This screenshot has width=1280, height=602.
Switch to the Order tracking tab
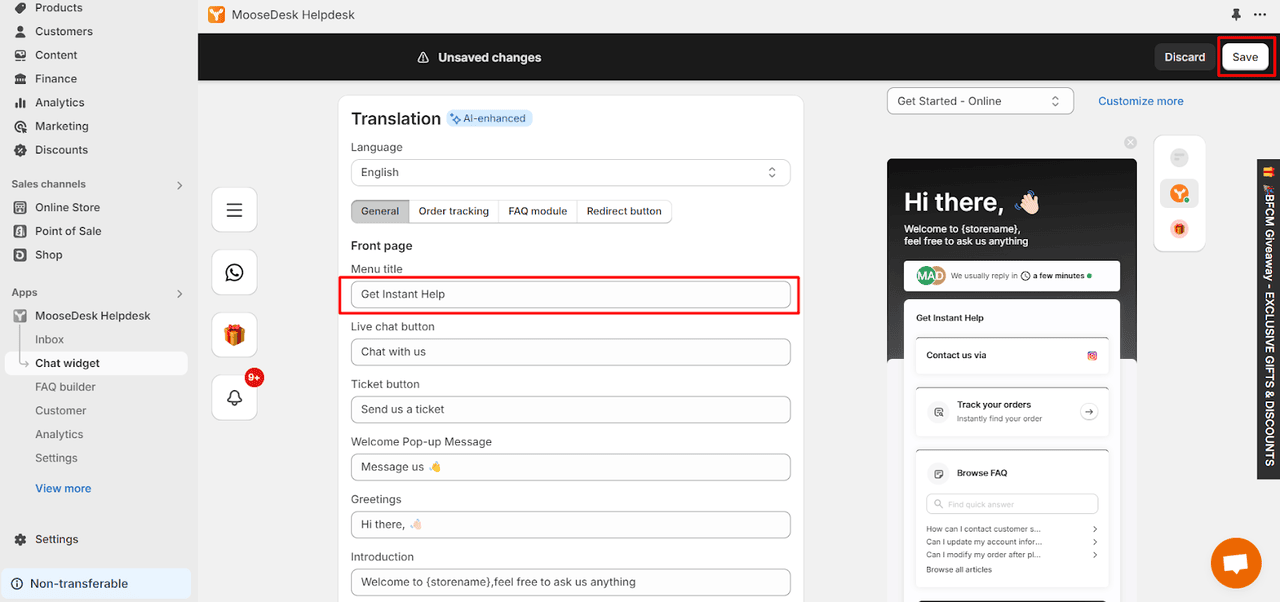pyautogui.click(x=453, y=211)
